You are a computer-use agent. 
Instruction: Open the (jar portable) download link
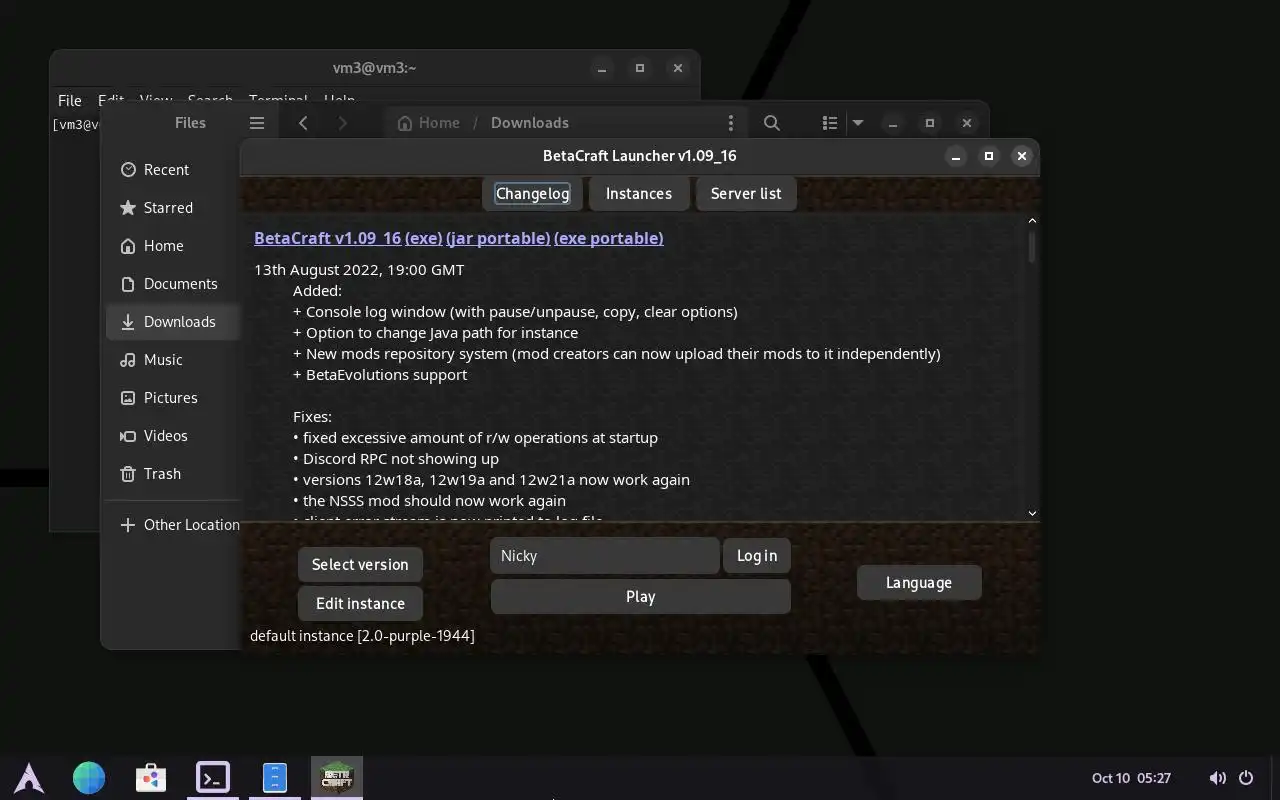pyautogui.click(x=498, y=238)
